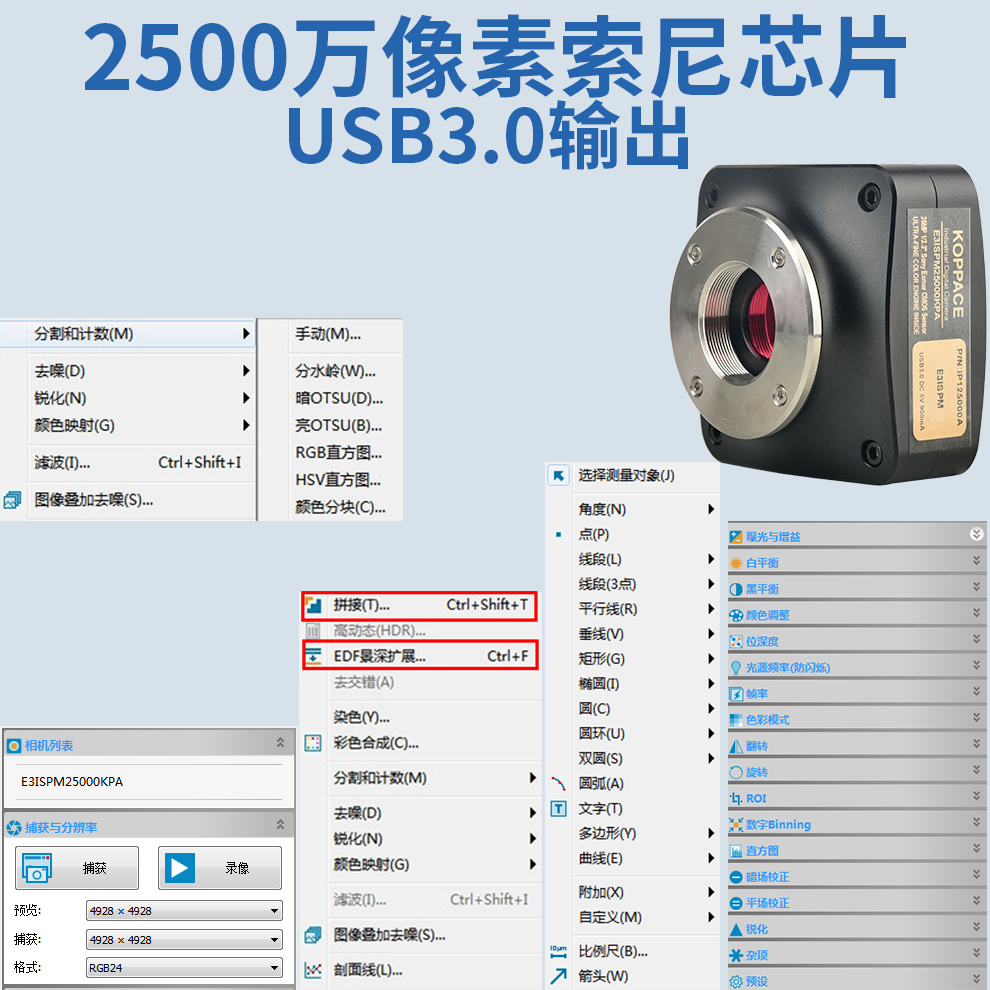Click the ROI crop icon
This screenshot has width=990, height=990.
click(x=737, y=799)
